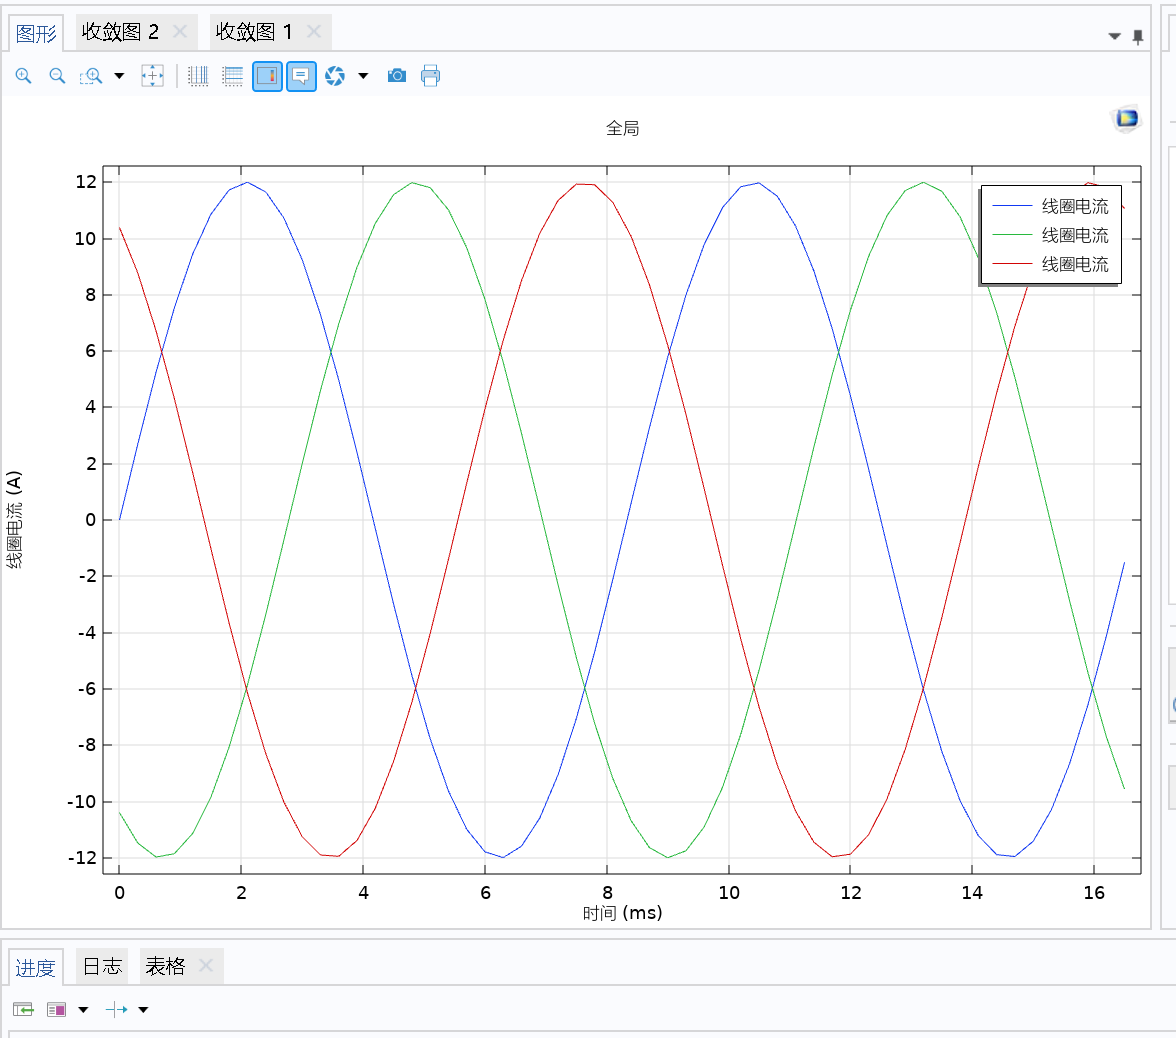Open the panel menu arrow at top right
The image size is (1176, 1038).
pos(1115,37)
